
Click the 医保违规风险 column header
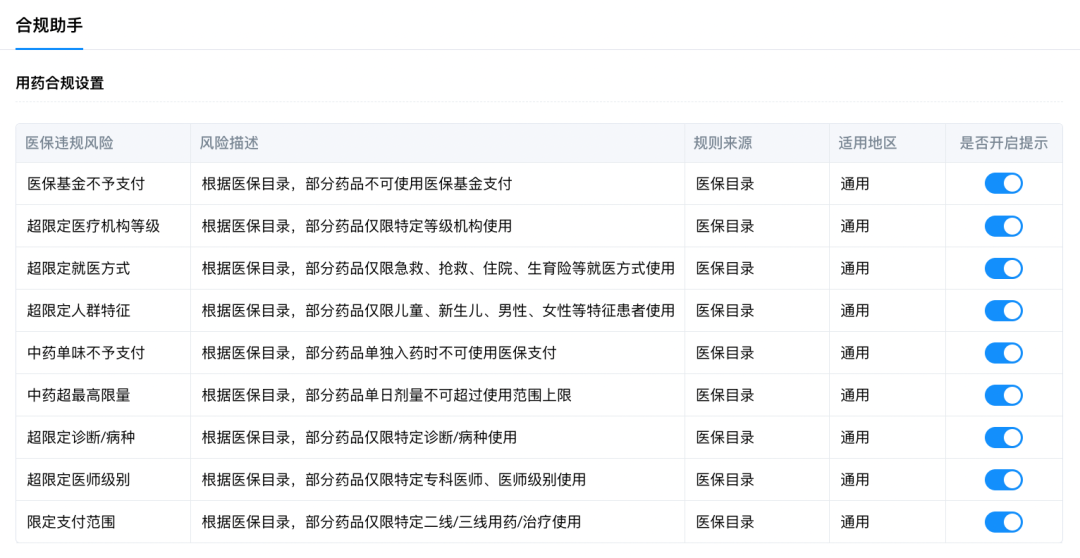pyautogui.click(x=70, y=143)
